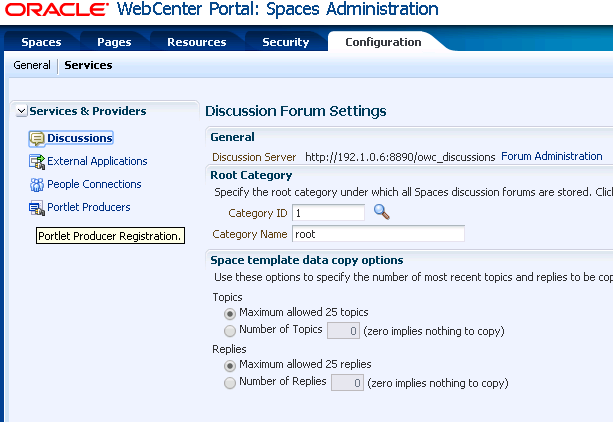613x422 pixels.
Task: Click the Category ID input field
Action: (x=328, y=213)
